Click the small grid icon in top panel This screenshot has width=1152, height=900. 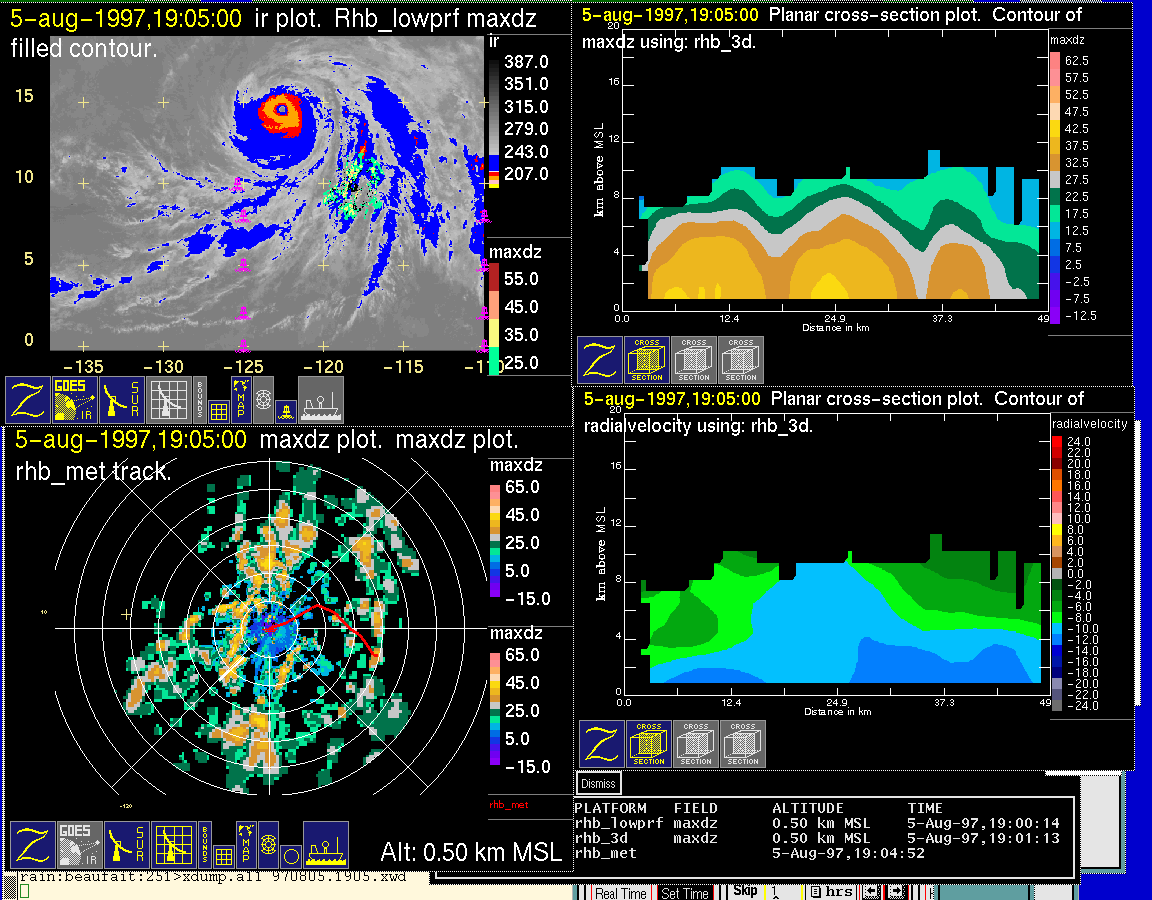(219, 409)
